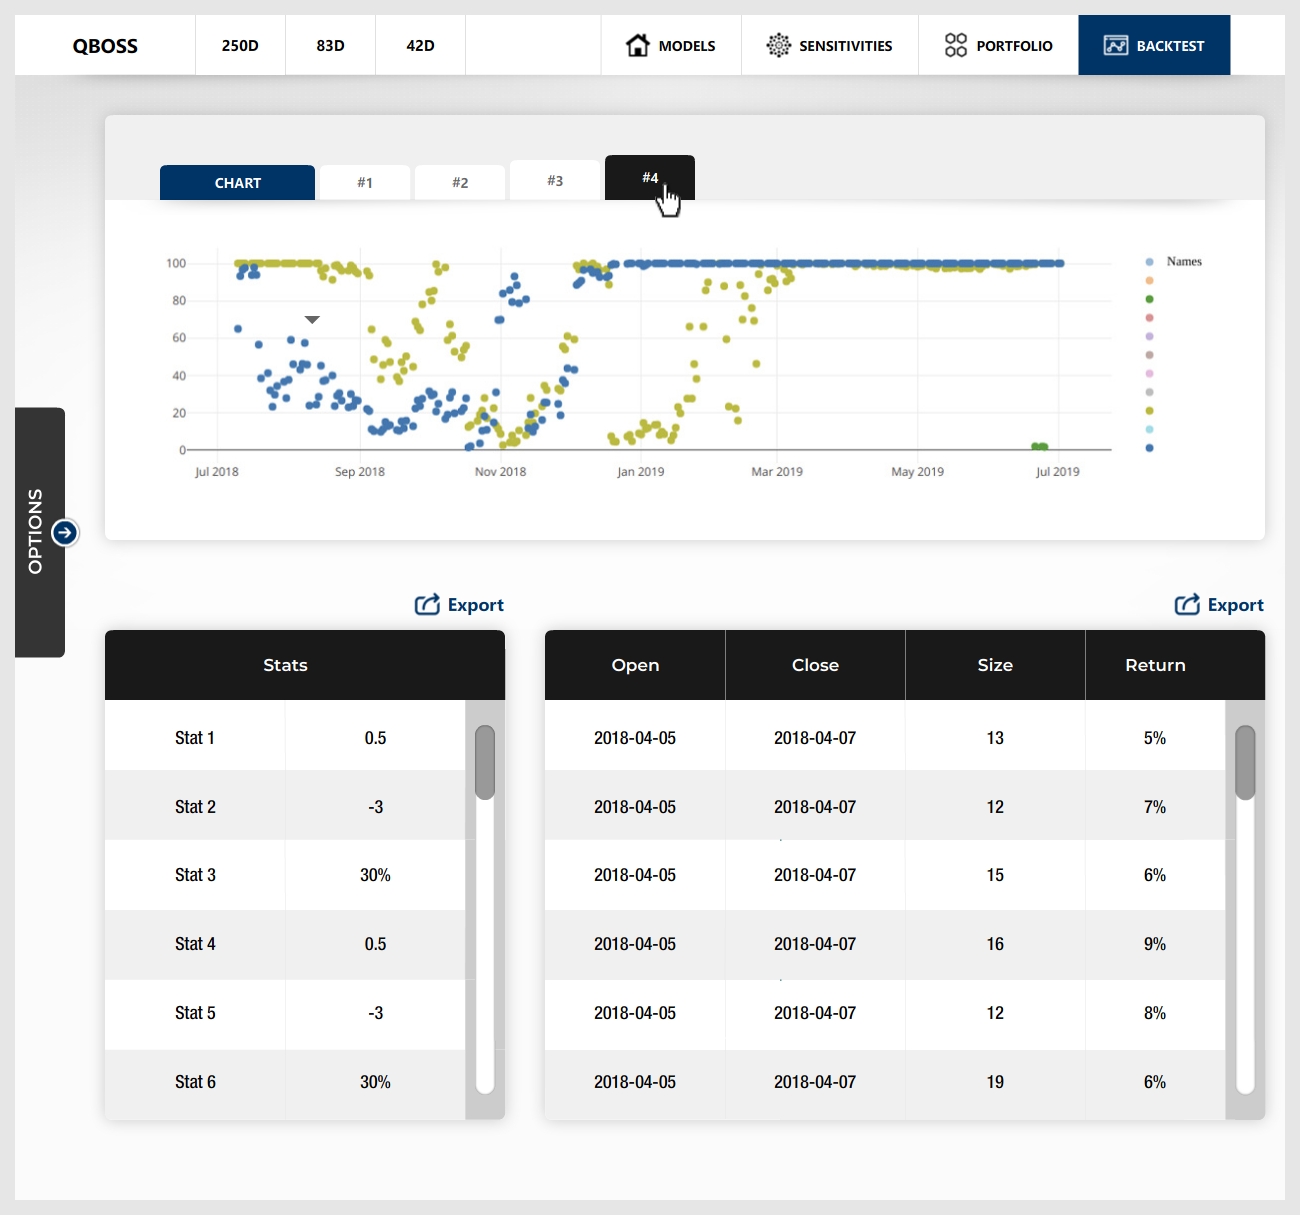Click the Export icon above Stats table

click(427, 604)
